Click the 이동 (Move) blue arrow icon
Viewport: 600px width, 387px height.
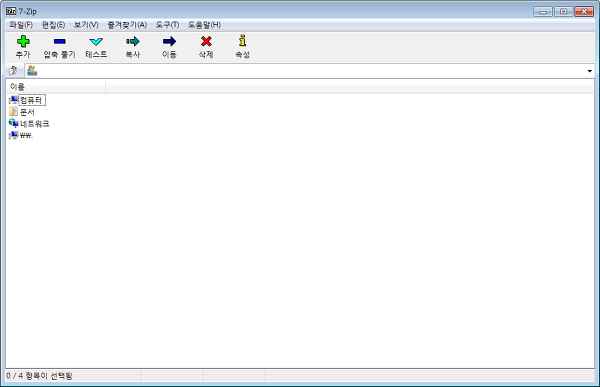(x=169, y=41)
